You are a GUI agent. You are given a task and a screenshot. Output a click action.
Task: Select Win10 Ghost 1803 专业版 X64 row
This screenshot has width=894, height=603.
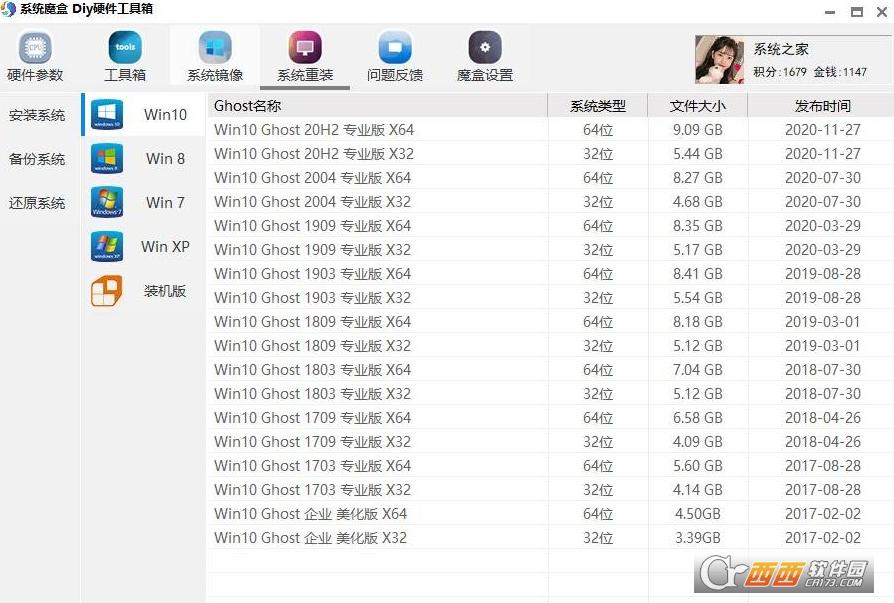pyautogui.click(x=550, y=369)
